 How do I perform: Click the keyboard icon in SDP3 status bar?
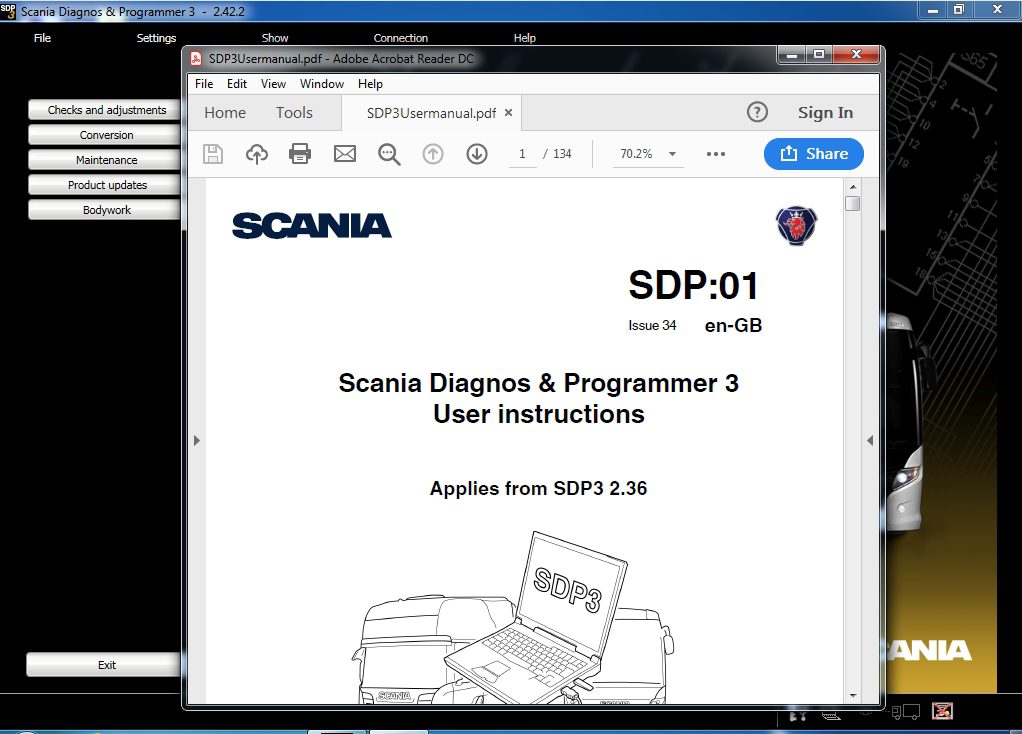click(x=831, y=714)
